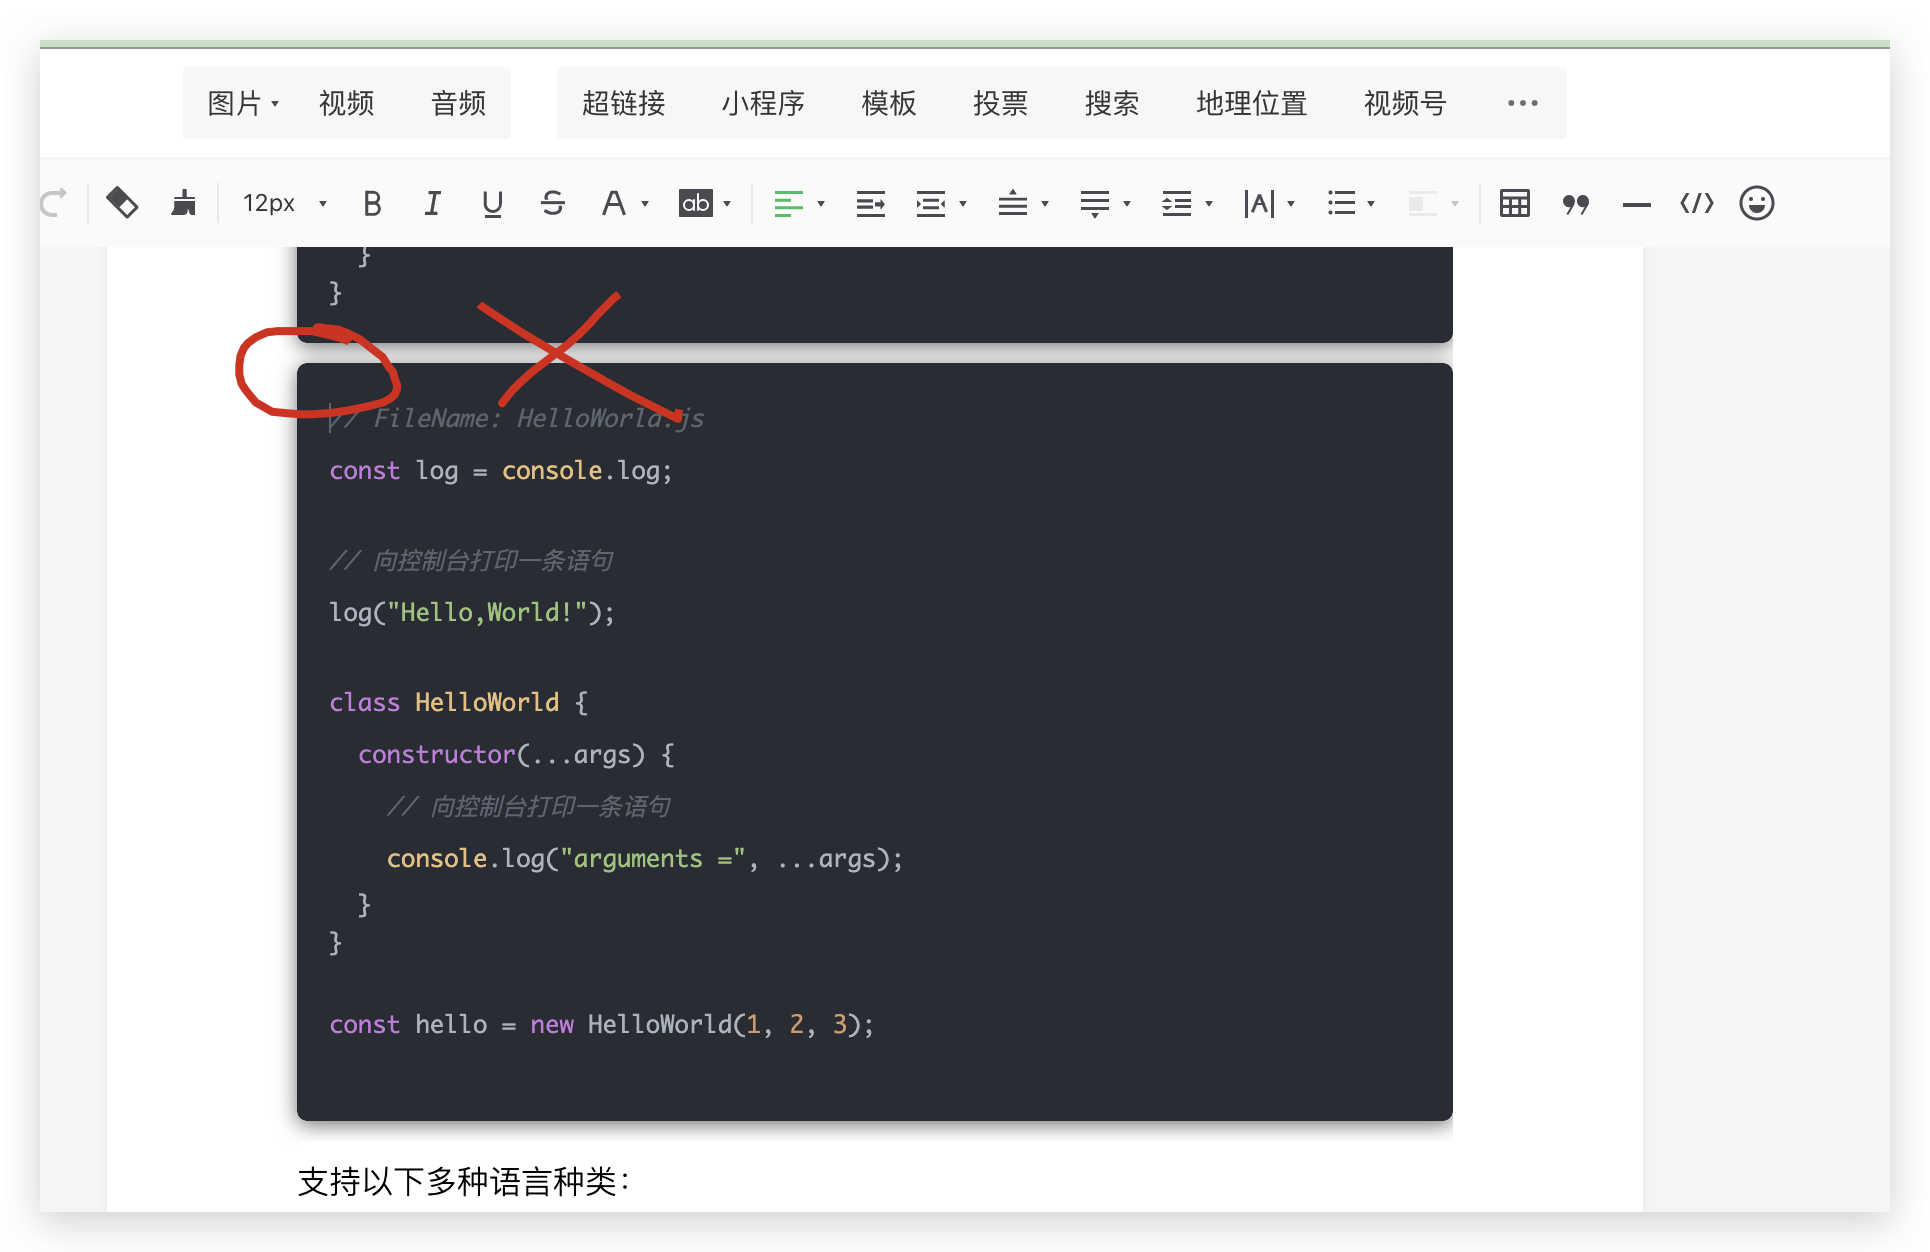Click the line spacing icon

tap(1176, 204)
